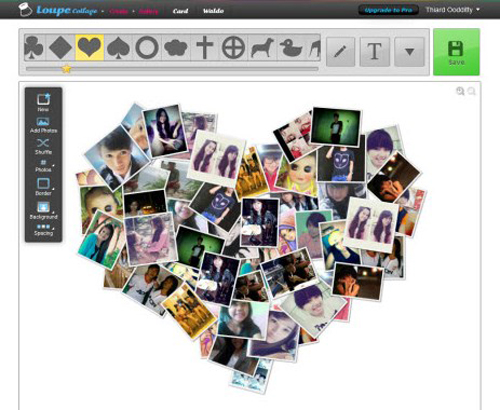Image resolution: width=500 pixels, height=410 pixels.
Task: Click the green-tinted photo at top right of heart
Action: tap(336, 127)
